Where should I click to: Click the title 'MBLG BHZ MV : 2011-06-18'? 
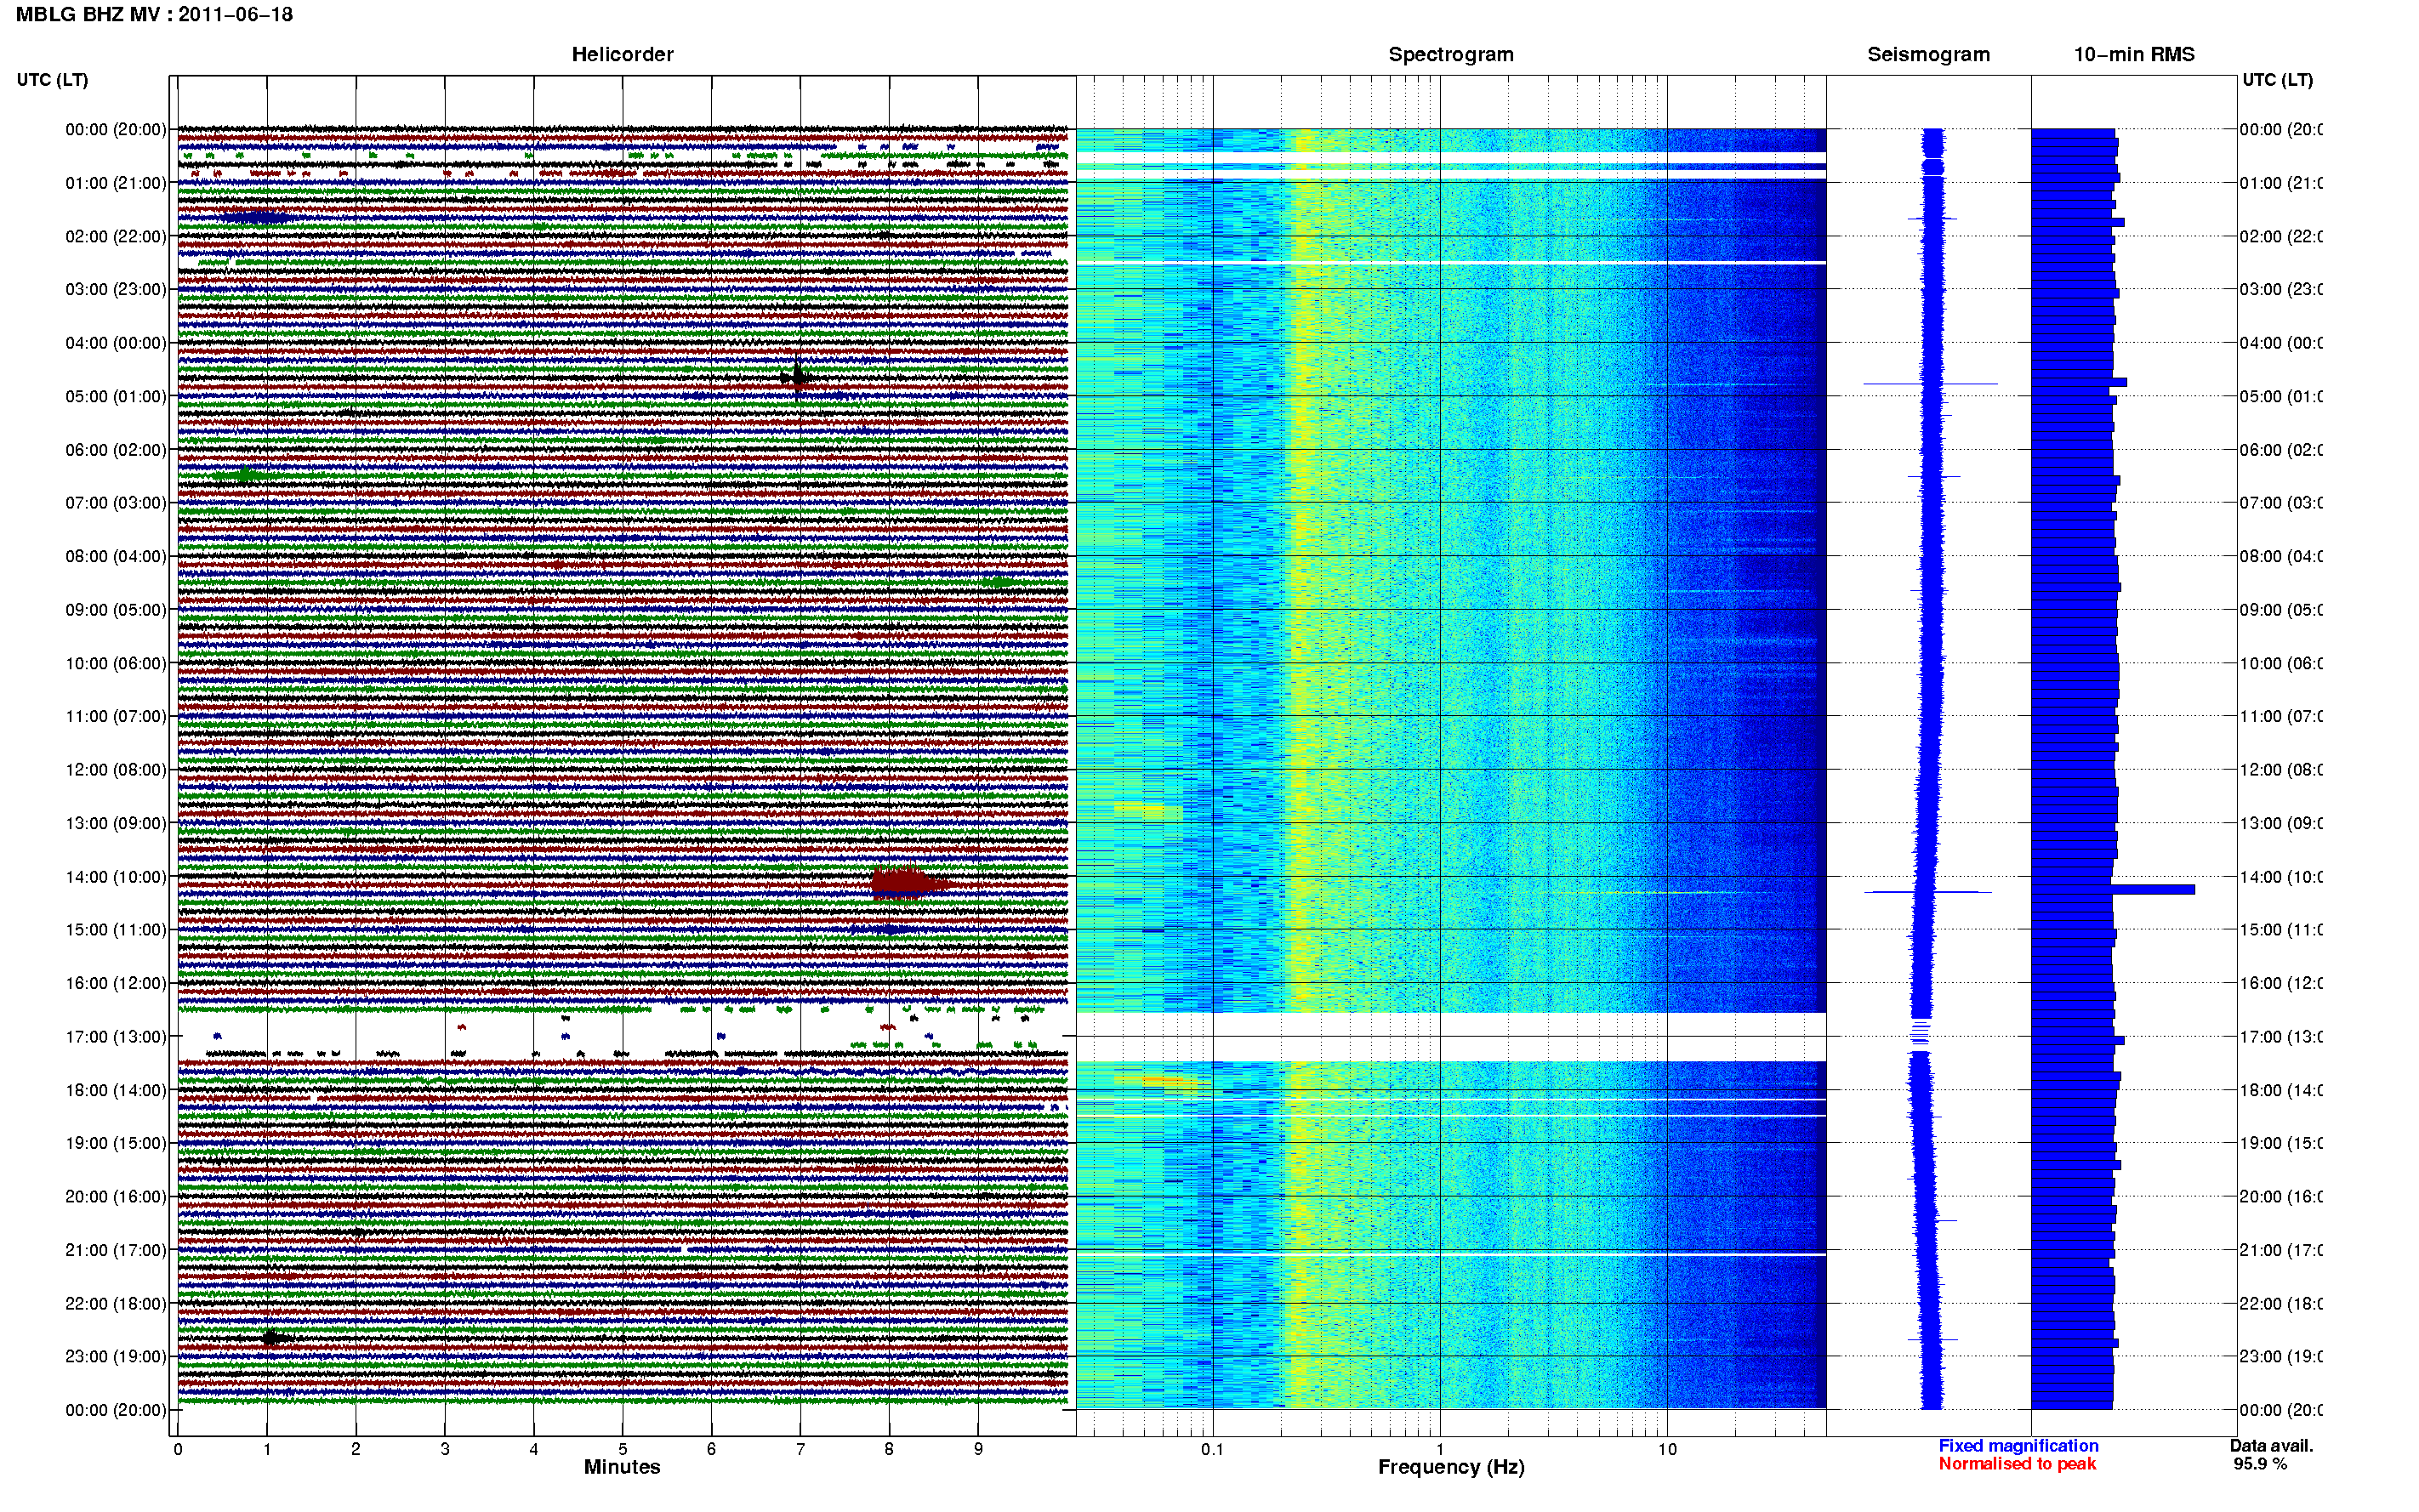tap(154, 15)
